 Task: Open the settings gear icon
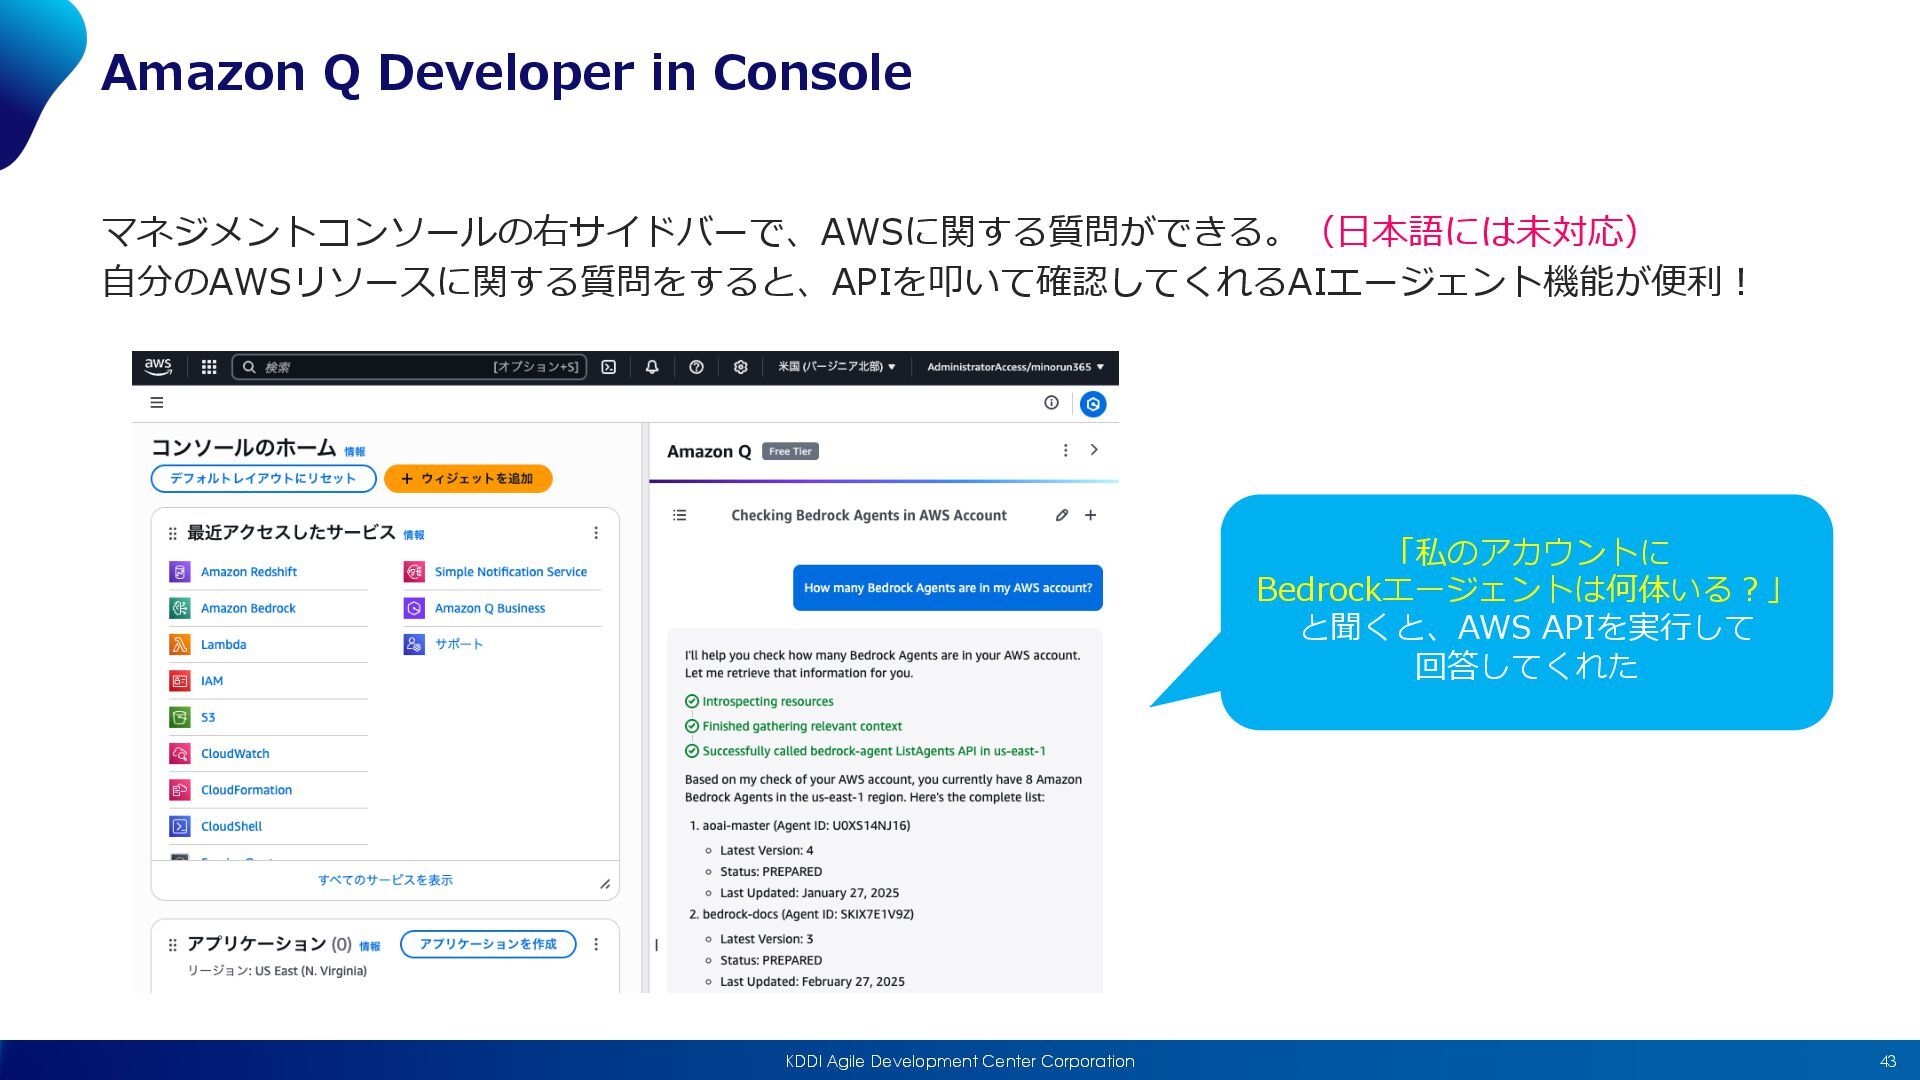click(x=740, y=367)
